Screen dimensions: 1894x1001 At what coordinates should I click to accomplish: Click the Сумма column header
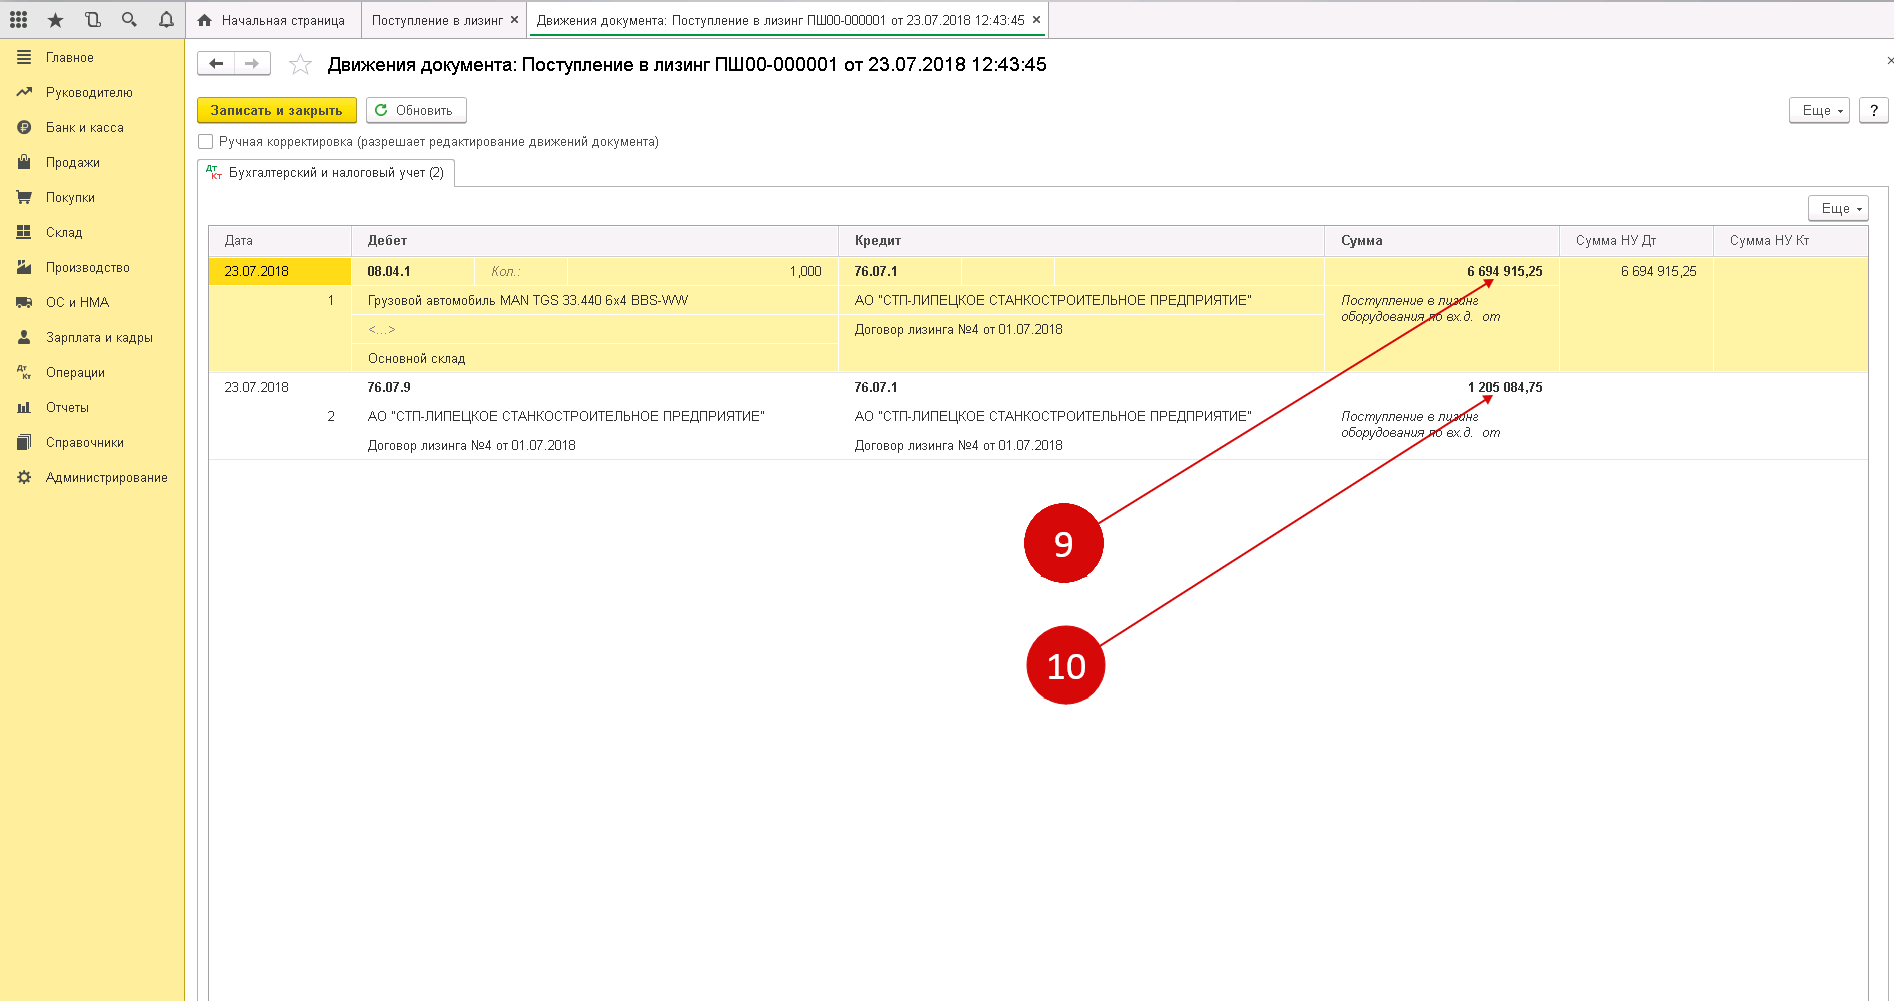(x=1442, y=240)
